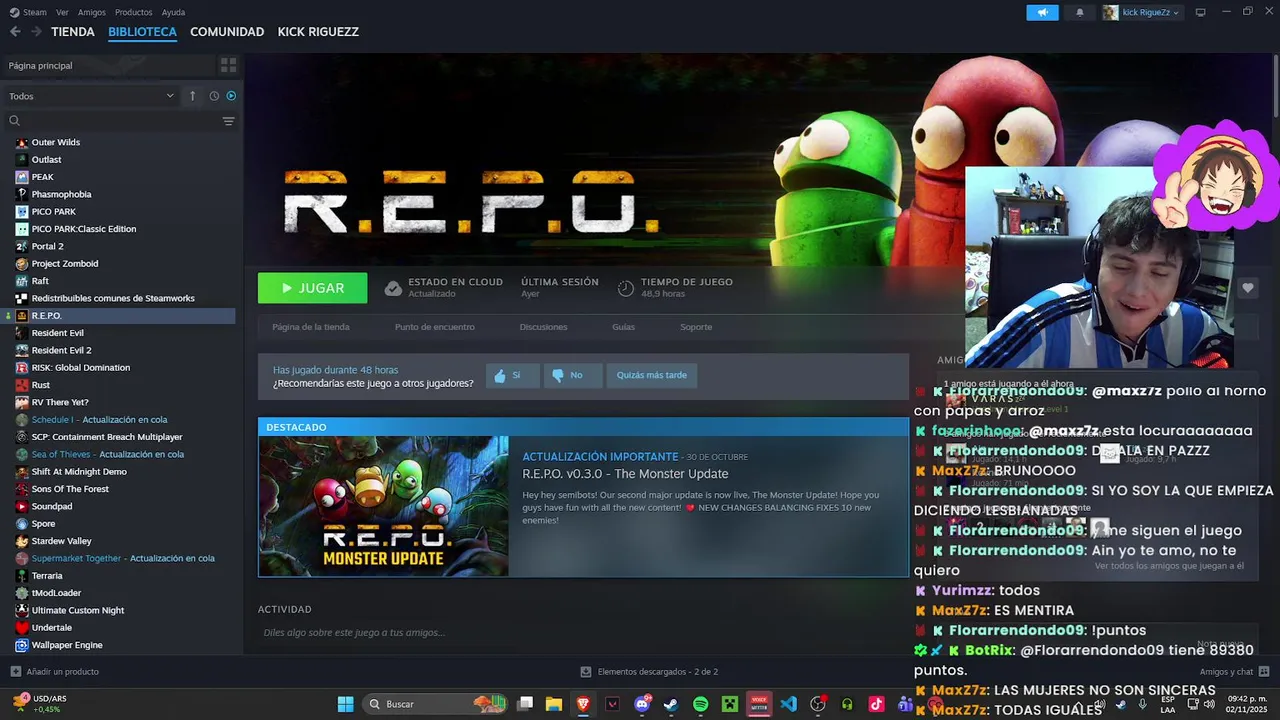1280x720 pixels.
Task: Open the Guías tab
Action: [x=623, y=327]
